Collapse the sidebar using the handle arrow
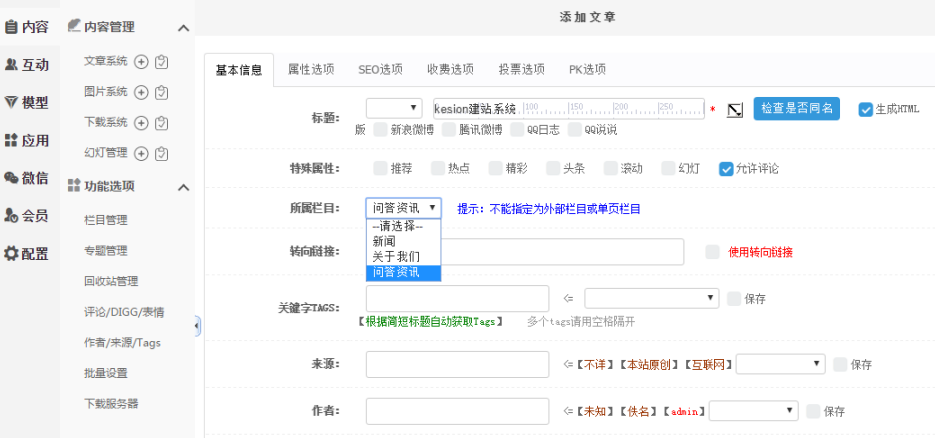Image resolution: width=935 pixels, height=438 pixels. [197, 326]
